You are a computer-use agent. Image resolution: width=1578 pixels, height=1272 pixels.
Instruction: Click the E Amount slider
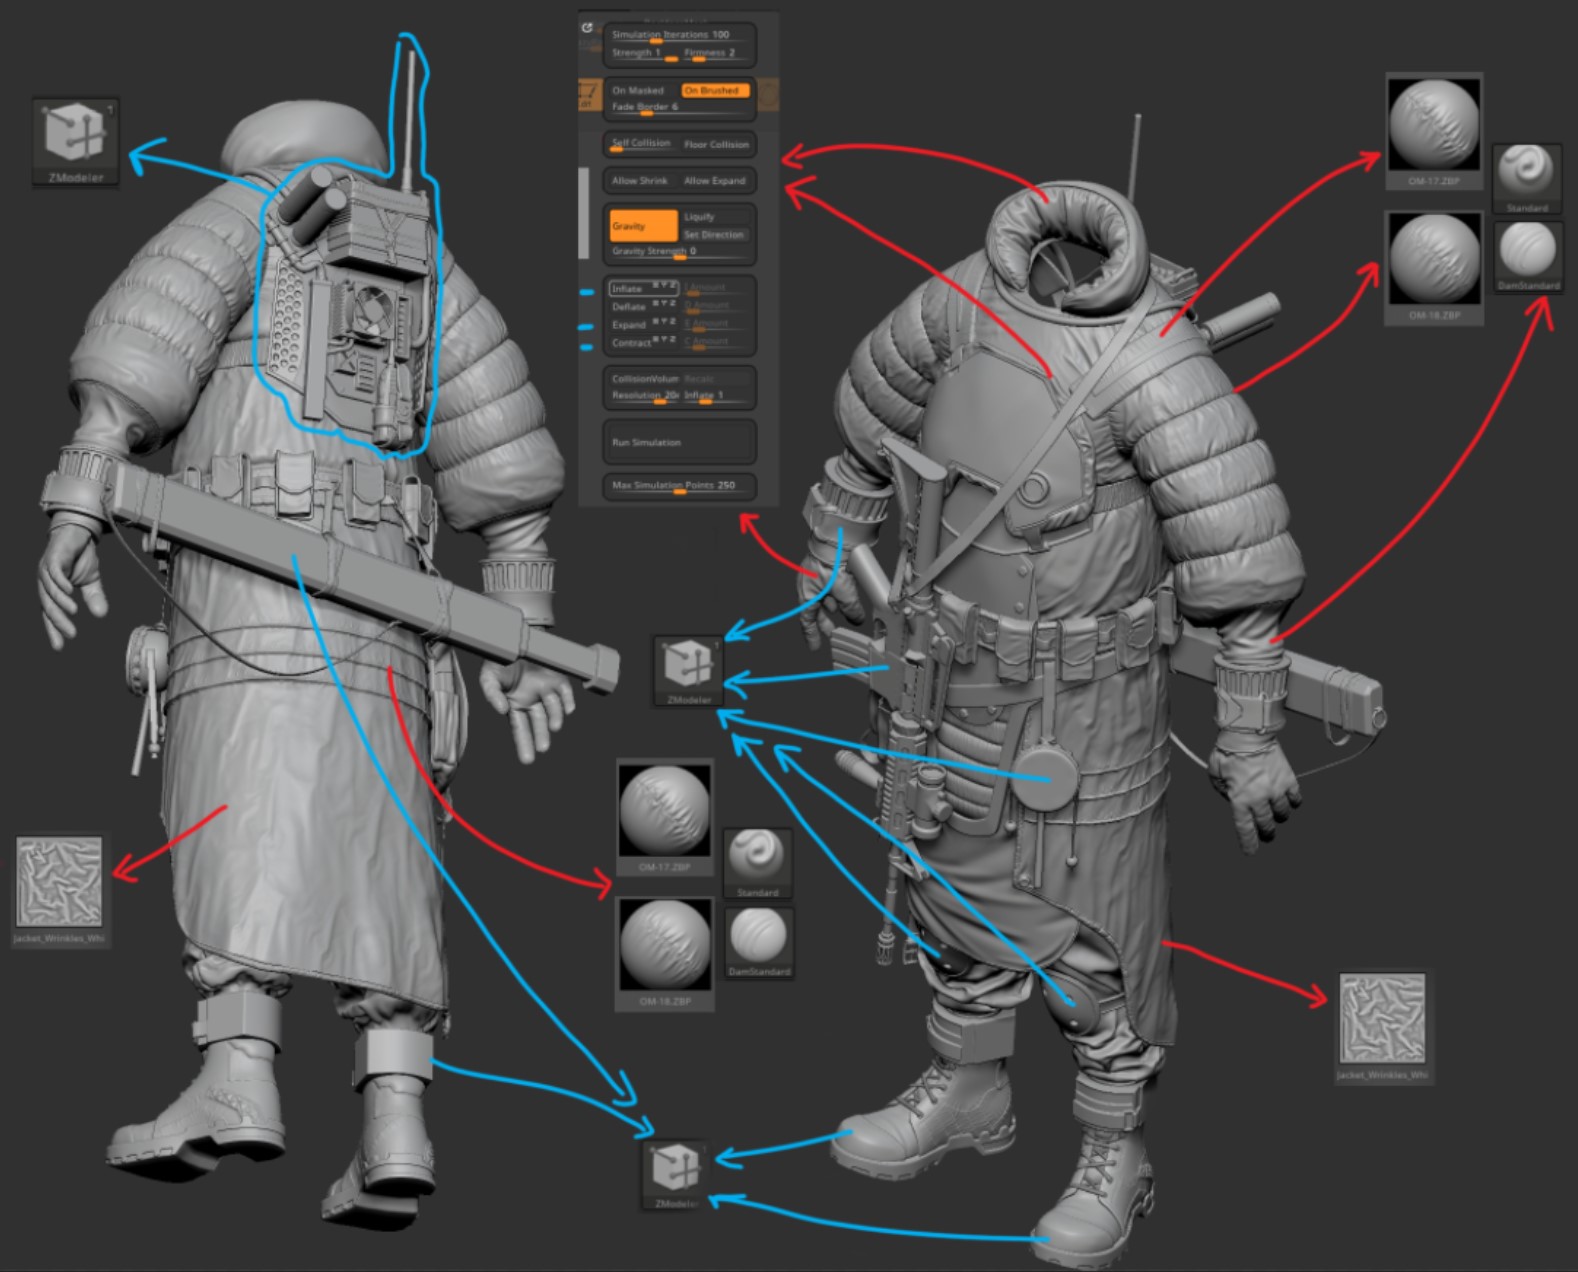(717, 325)
